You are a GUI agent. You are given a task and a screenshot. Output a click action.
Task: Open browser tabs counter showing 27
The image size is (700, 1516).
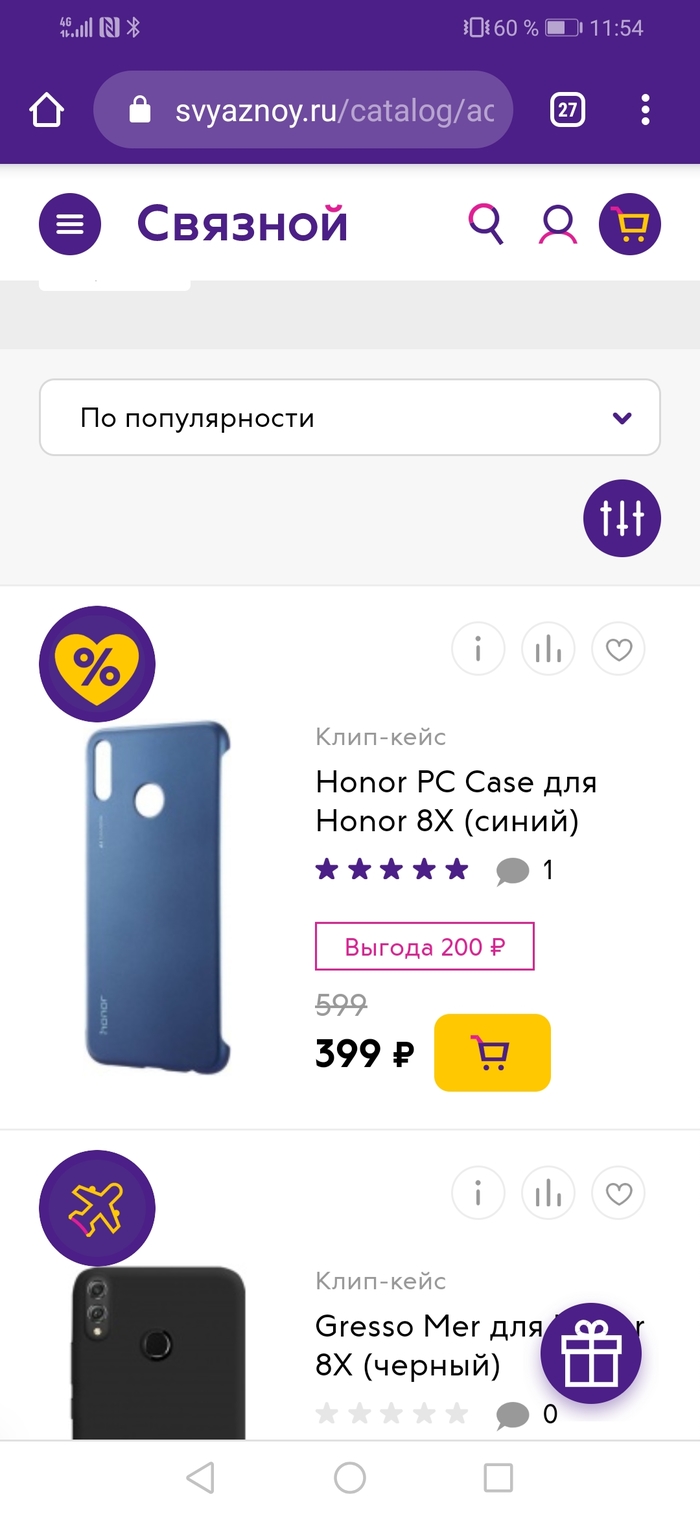pyautogui.click(x=568, y=109)
